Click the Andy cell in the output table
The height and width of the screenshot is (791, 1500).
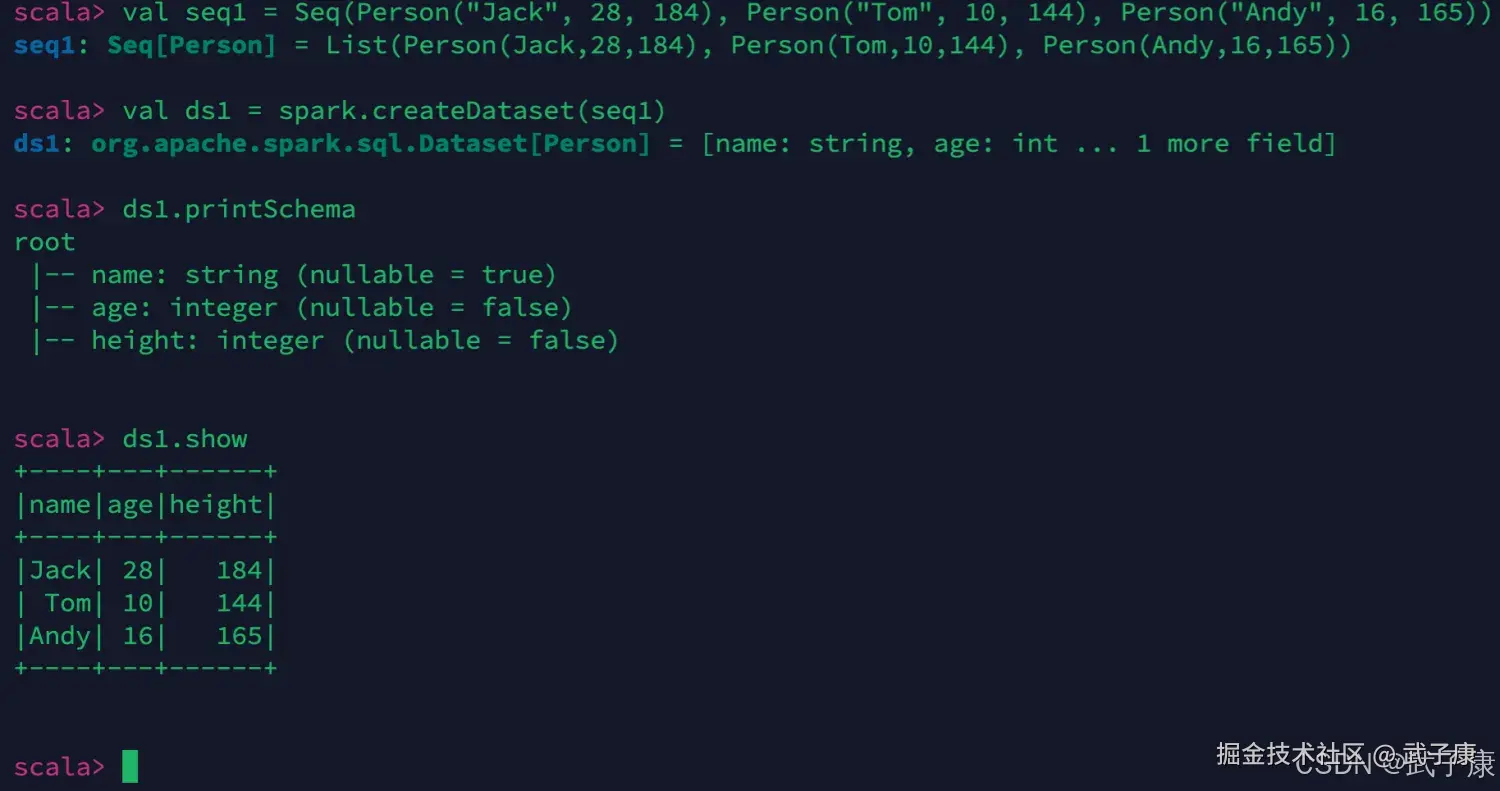[60, 637]
